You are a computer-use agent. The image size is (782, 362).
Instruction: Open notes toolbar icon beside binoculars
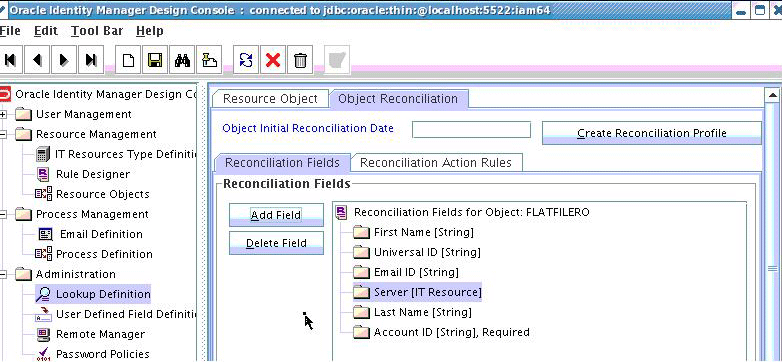pyautogui.click(x=209, y=60)
